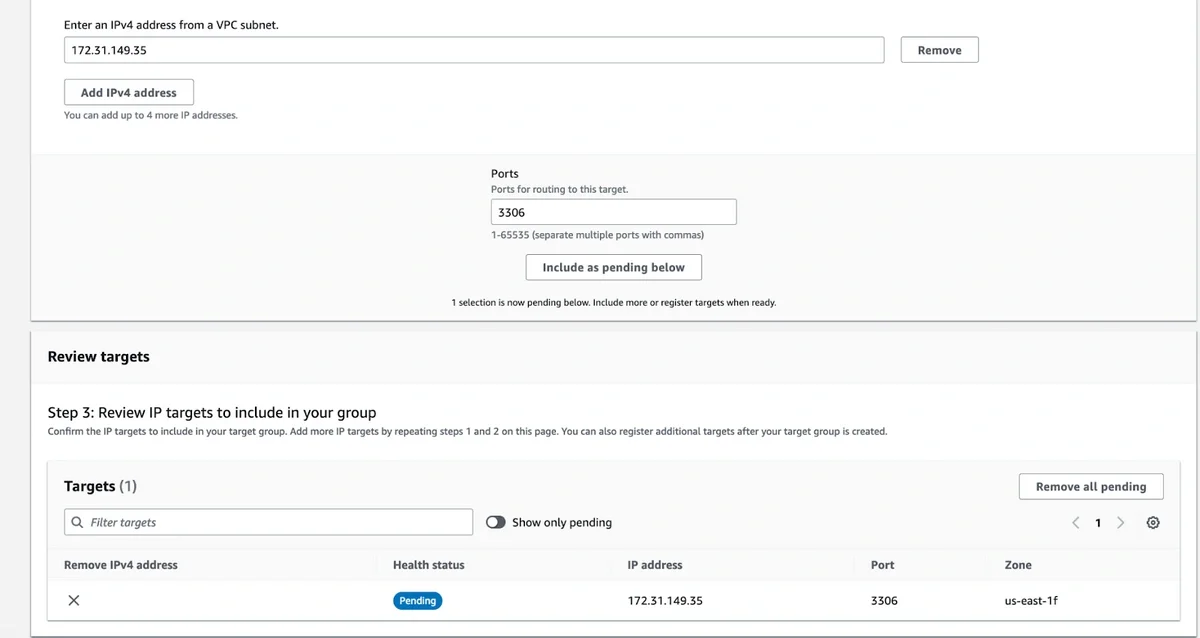Open table preferences gear icon
This screenshot has height=638, width=1200.
(1153, 523)
